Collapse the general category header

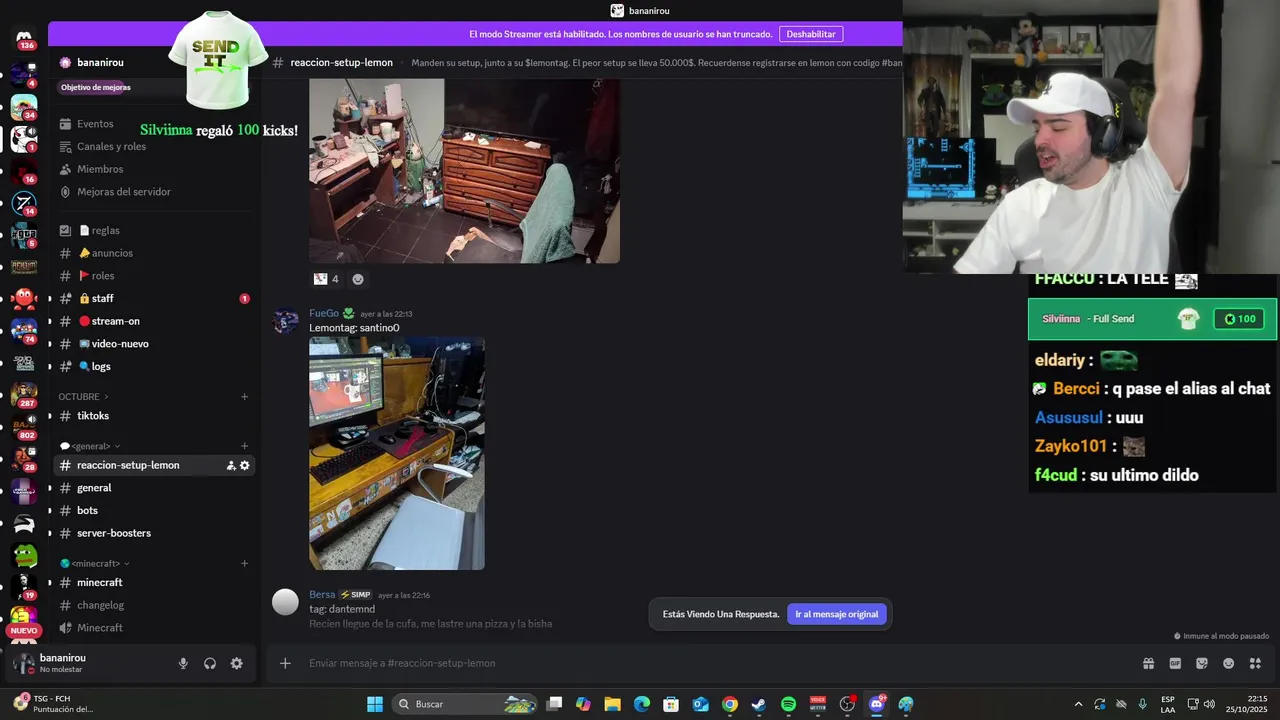point(90,446)
